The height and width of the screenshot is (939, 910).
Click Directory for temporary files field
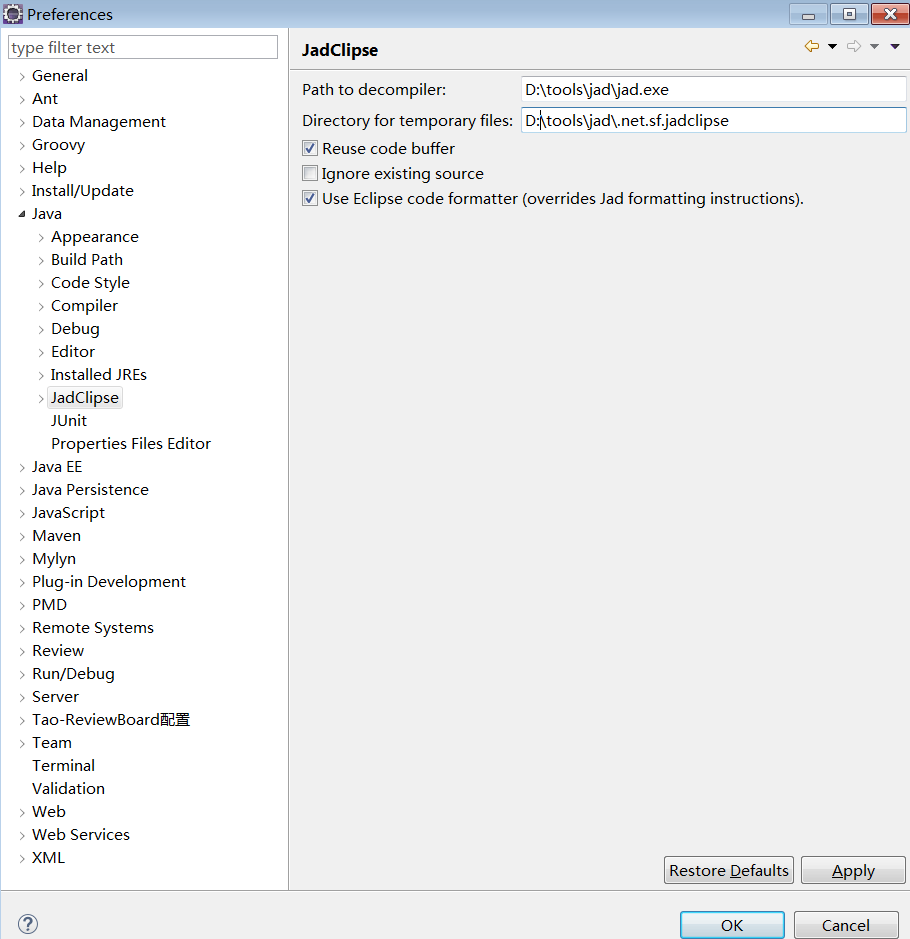pos(713,120)
